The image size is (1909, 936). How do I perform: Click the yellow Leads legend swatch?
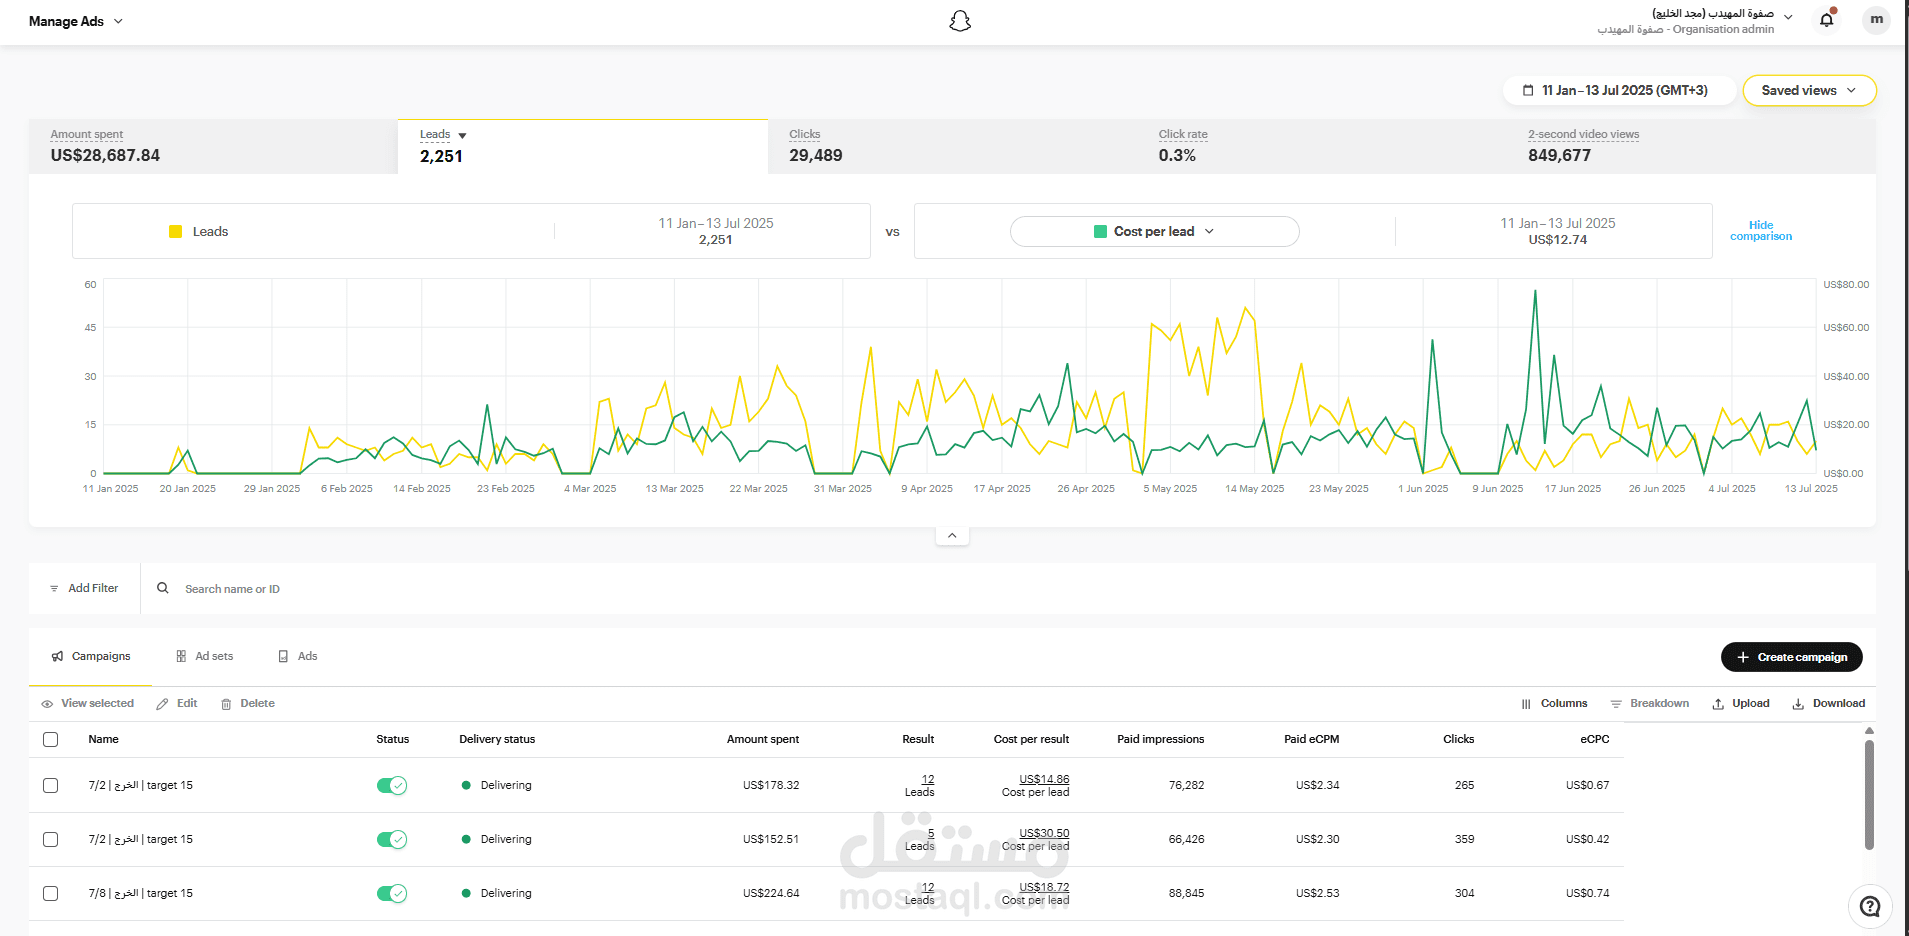tap(176, 231)
